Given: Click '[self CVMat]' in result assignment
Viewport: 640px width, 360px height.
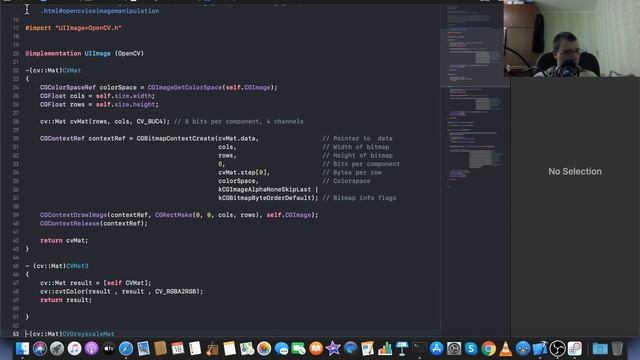Looking at the screenshot, I should pos(126,283).
